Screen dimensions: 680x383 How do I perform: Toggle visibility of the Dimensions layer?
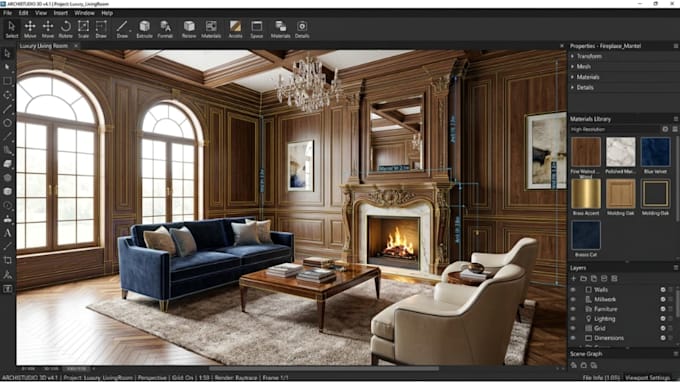tap(573, 338)
